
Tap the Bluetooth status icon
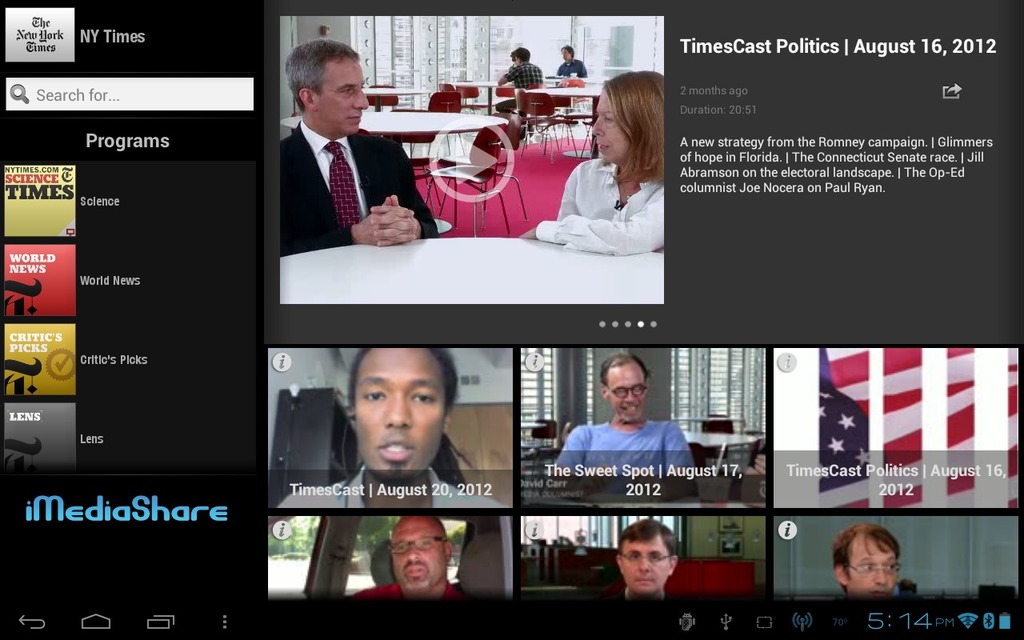pos(989,620)
